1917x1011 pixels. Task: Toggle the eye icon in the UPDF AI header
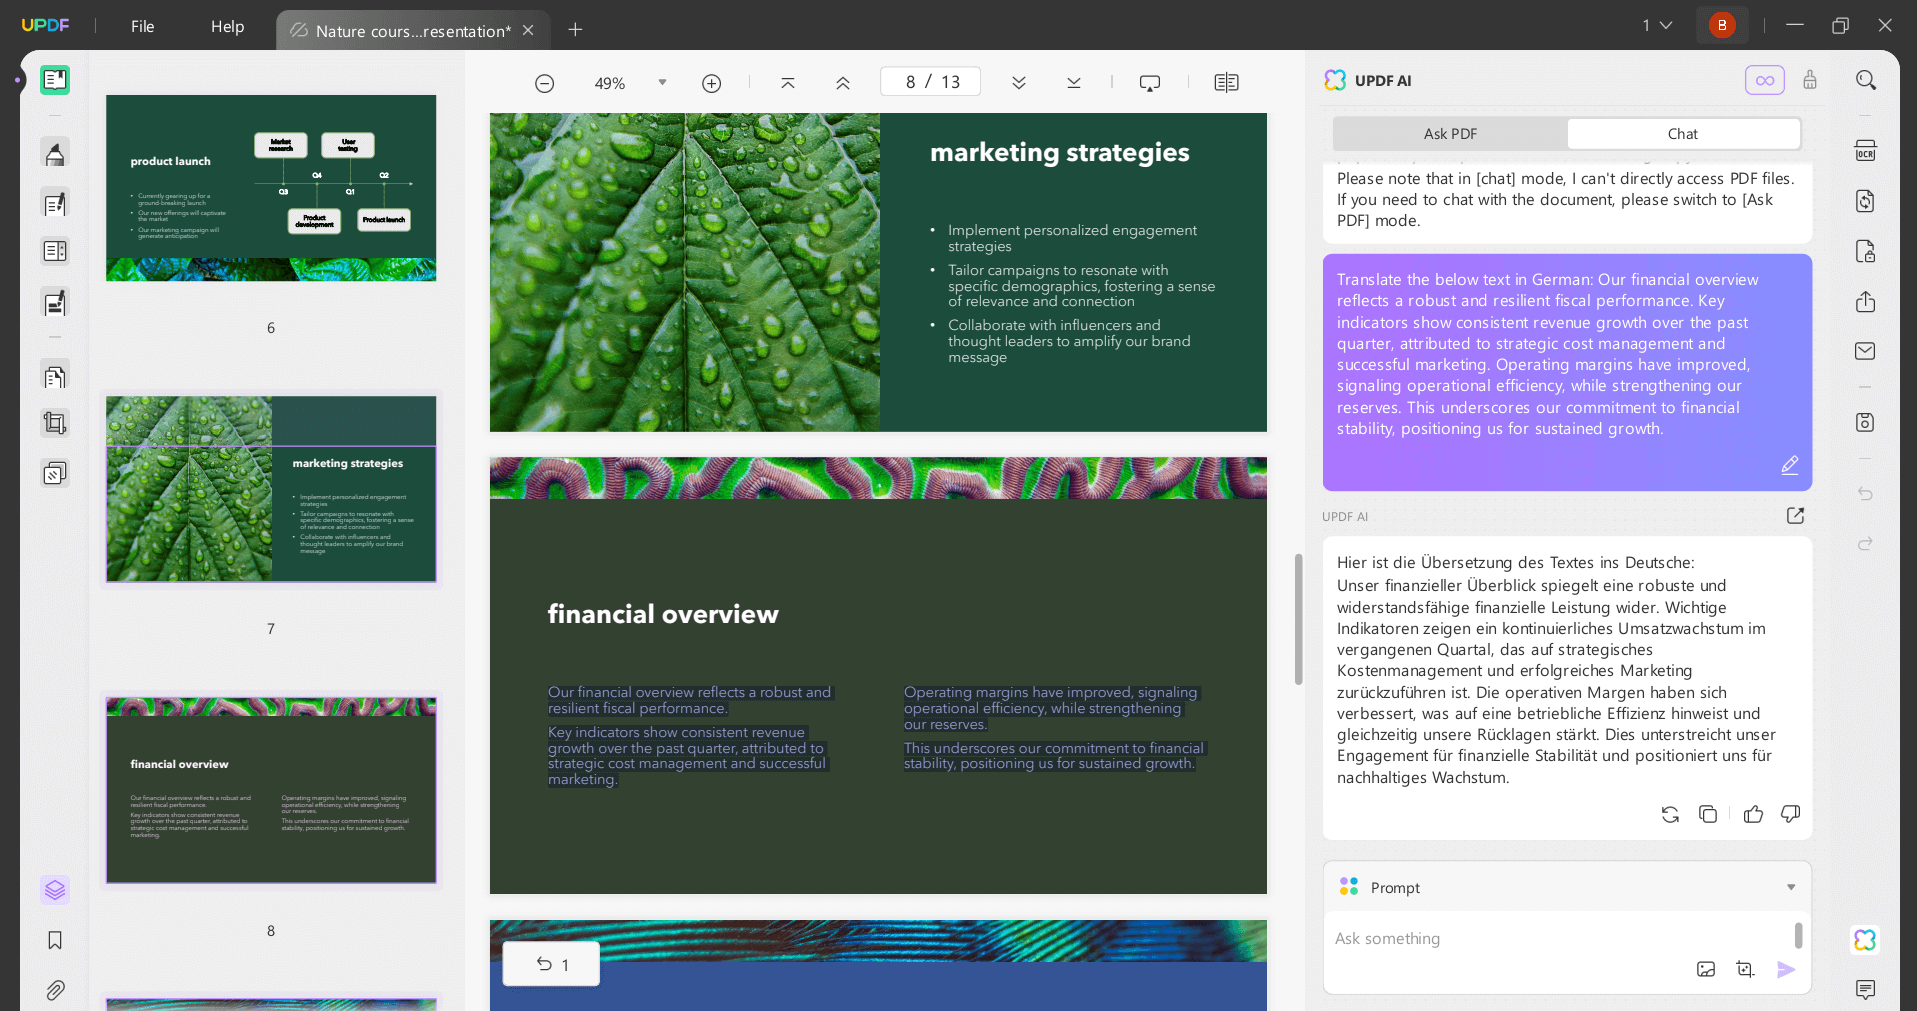click(x=1764, y=79)
